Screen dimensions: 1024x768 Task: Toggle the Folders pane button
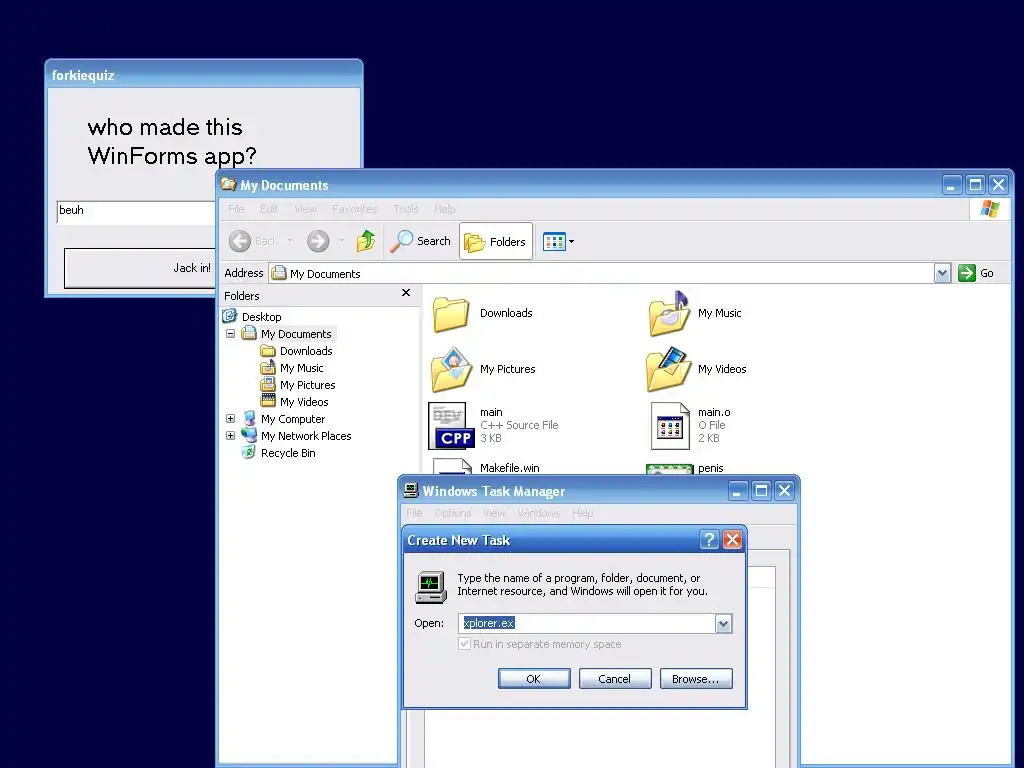click(x=496, y=241)
